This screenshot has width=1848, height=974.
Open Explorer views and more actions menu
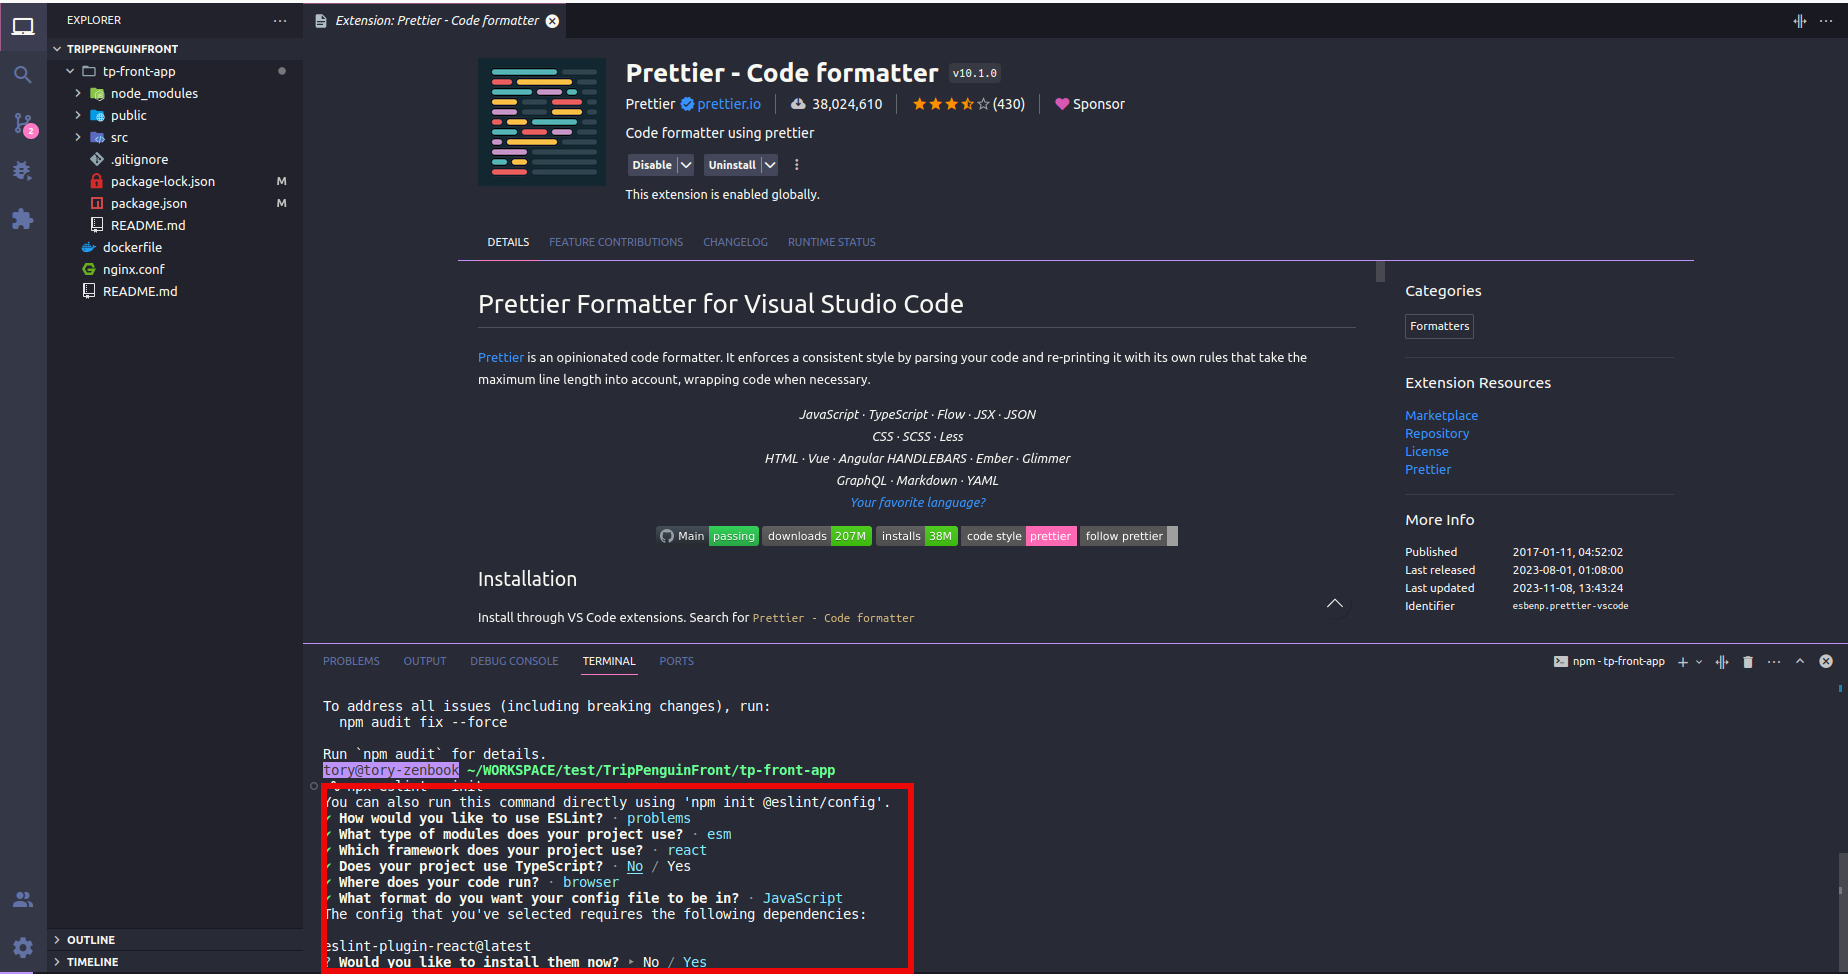tap(280, 20)
